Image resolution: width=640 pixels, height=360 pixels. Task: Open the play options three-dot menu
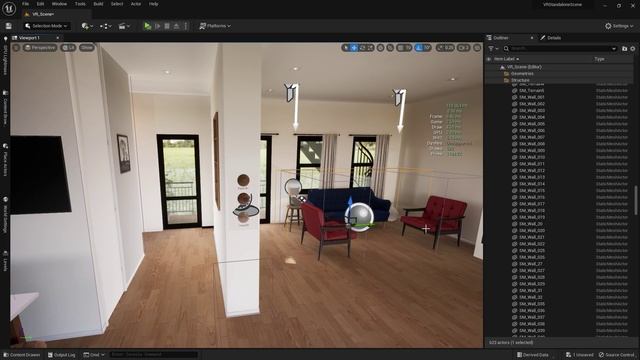click(x=186, y=26)
